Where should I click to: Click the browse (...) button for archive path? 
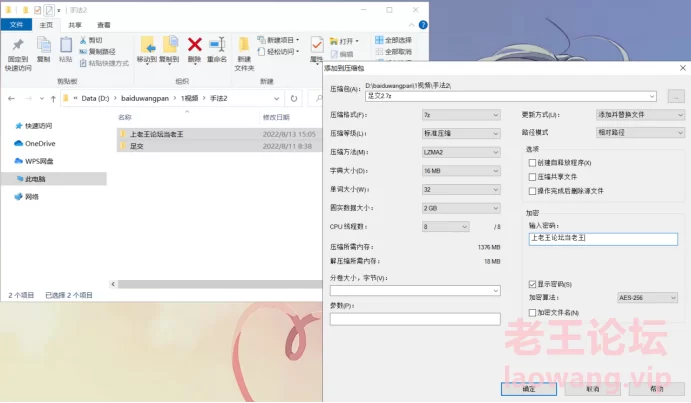pyautogui.click(x=676, y=96)
